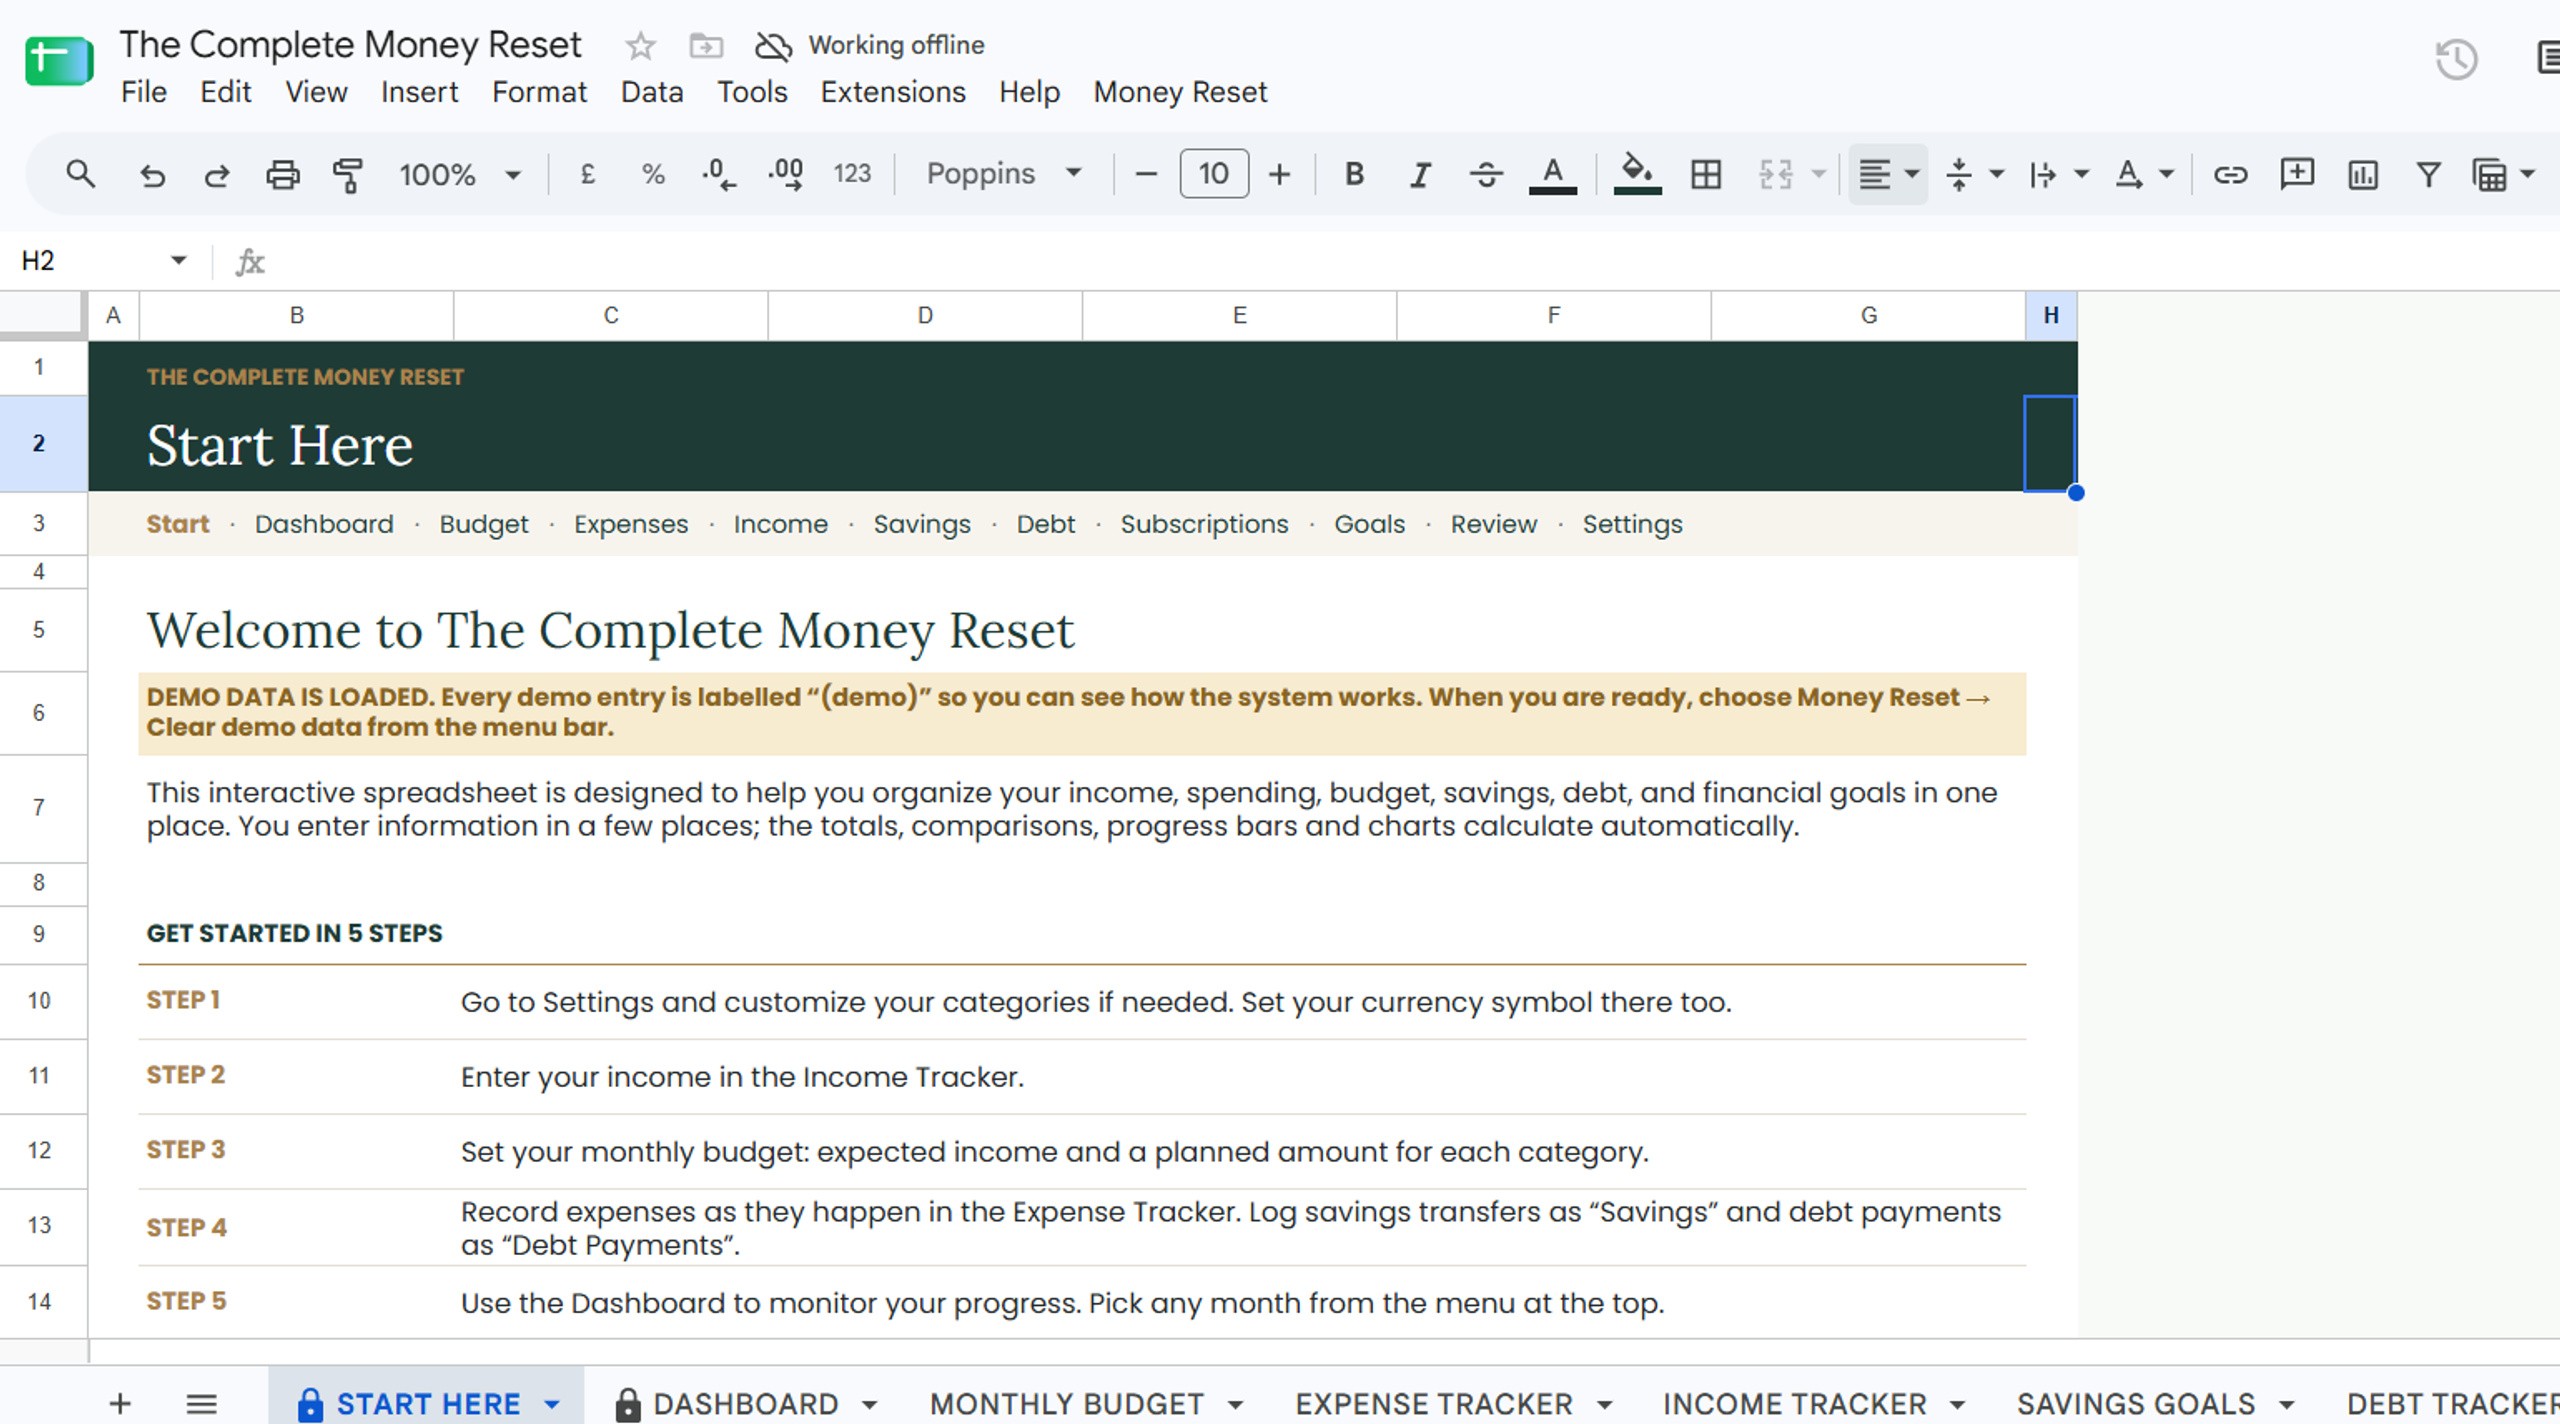Screen dimensions: 2560x1424
Task: Click the font size field showing 10
Action: 1213,174
